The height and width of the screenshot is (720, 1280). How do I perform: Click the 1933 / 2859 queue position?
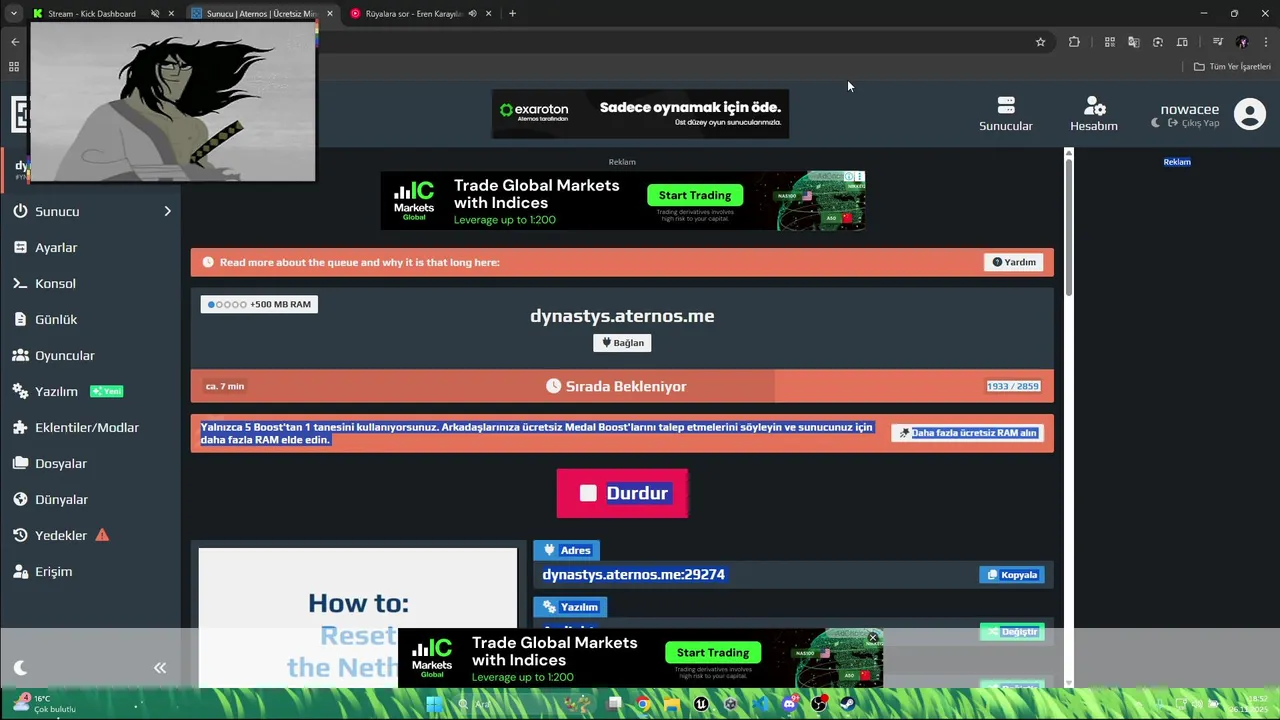1013,386
